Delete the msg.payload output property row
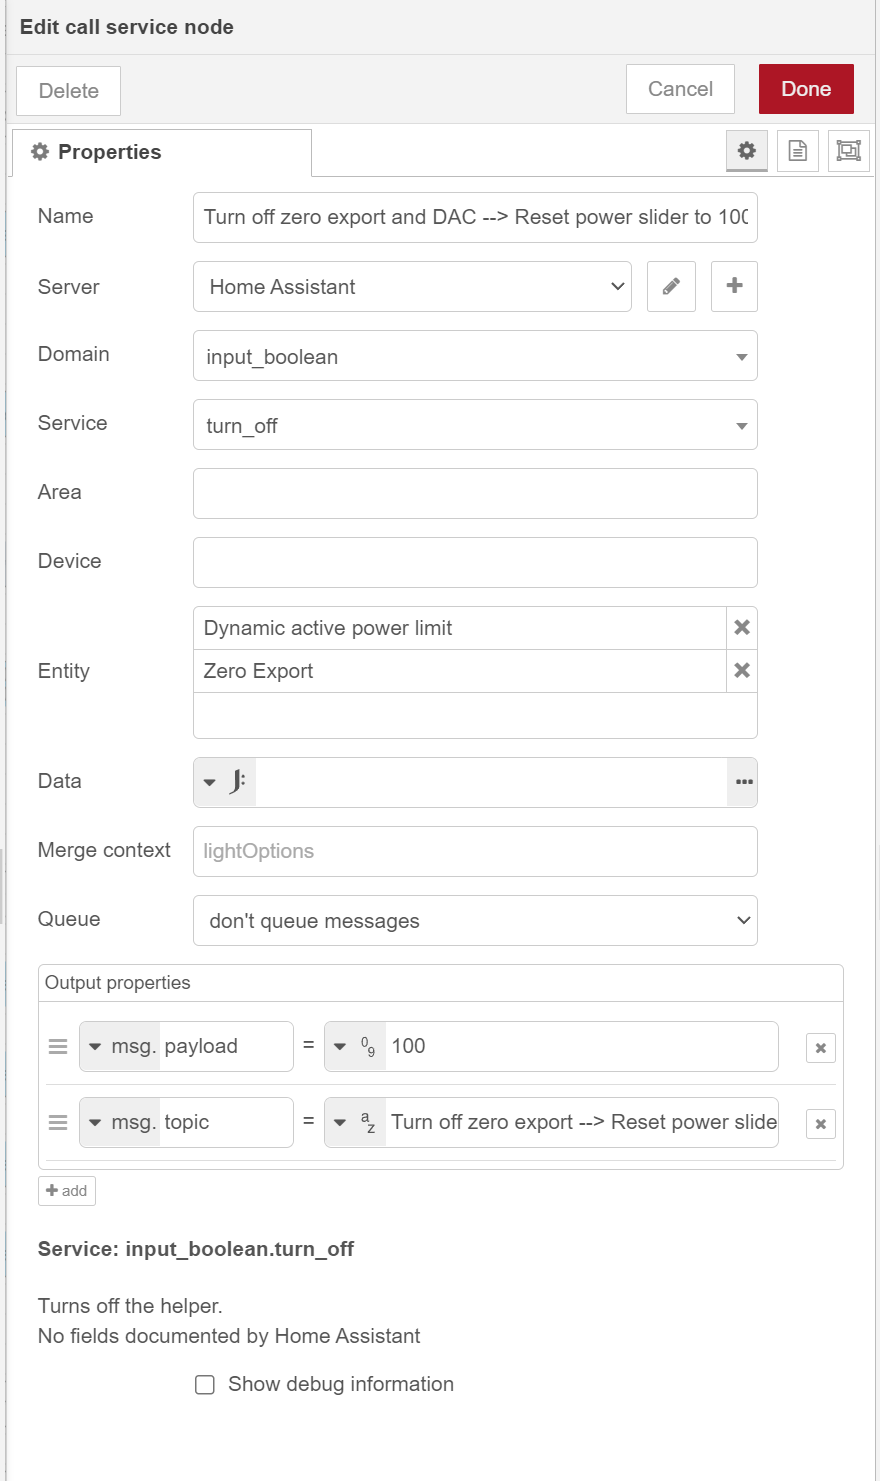 [x=820, y=1048]
